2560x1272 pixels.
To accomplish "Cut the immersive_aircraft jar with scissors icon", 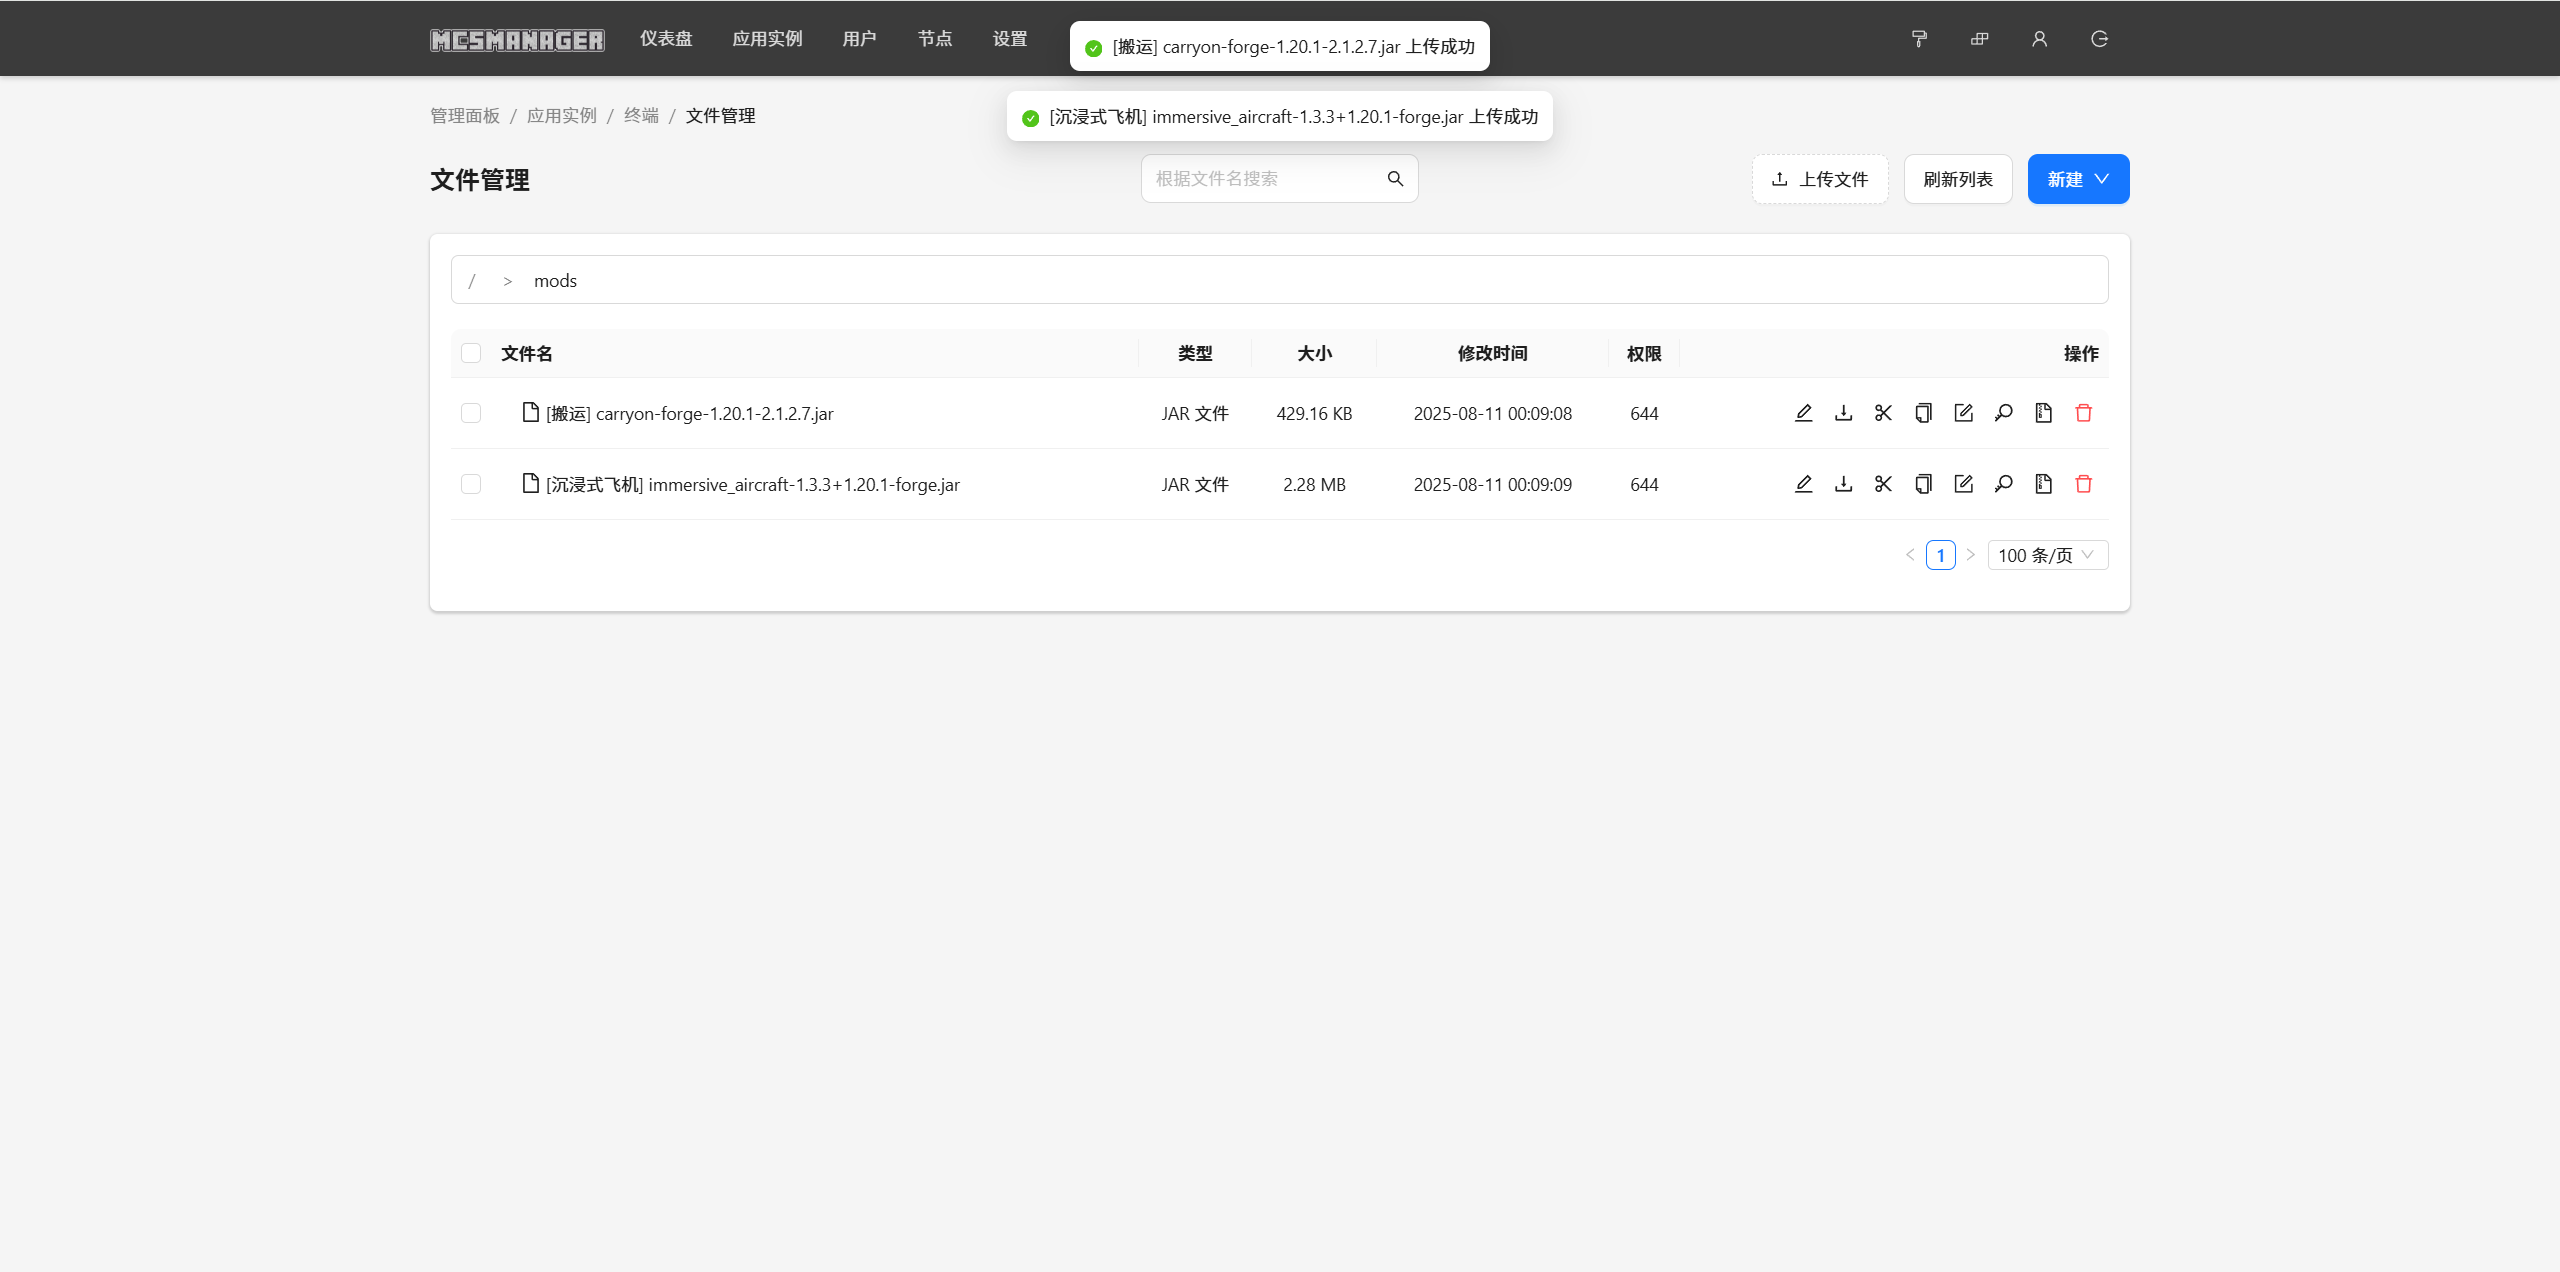I will pos(1883,484).
